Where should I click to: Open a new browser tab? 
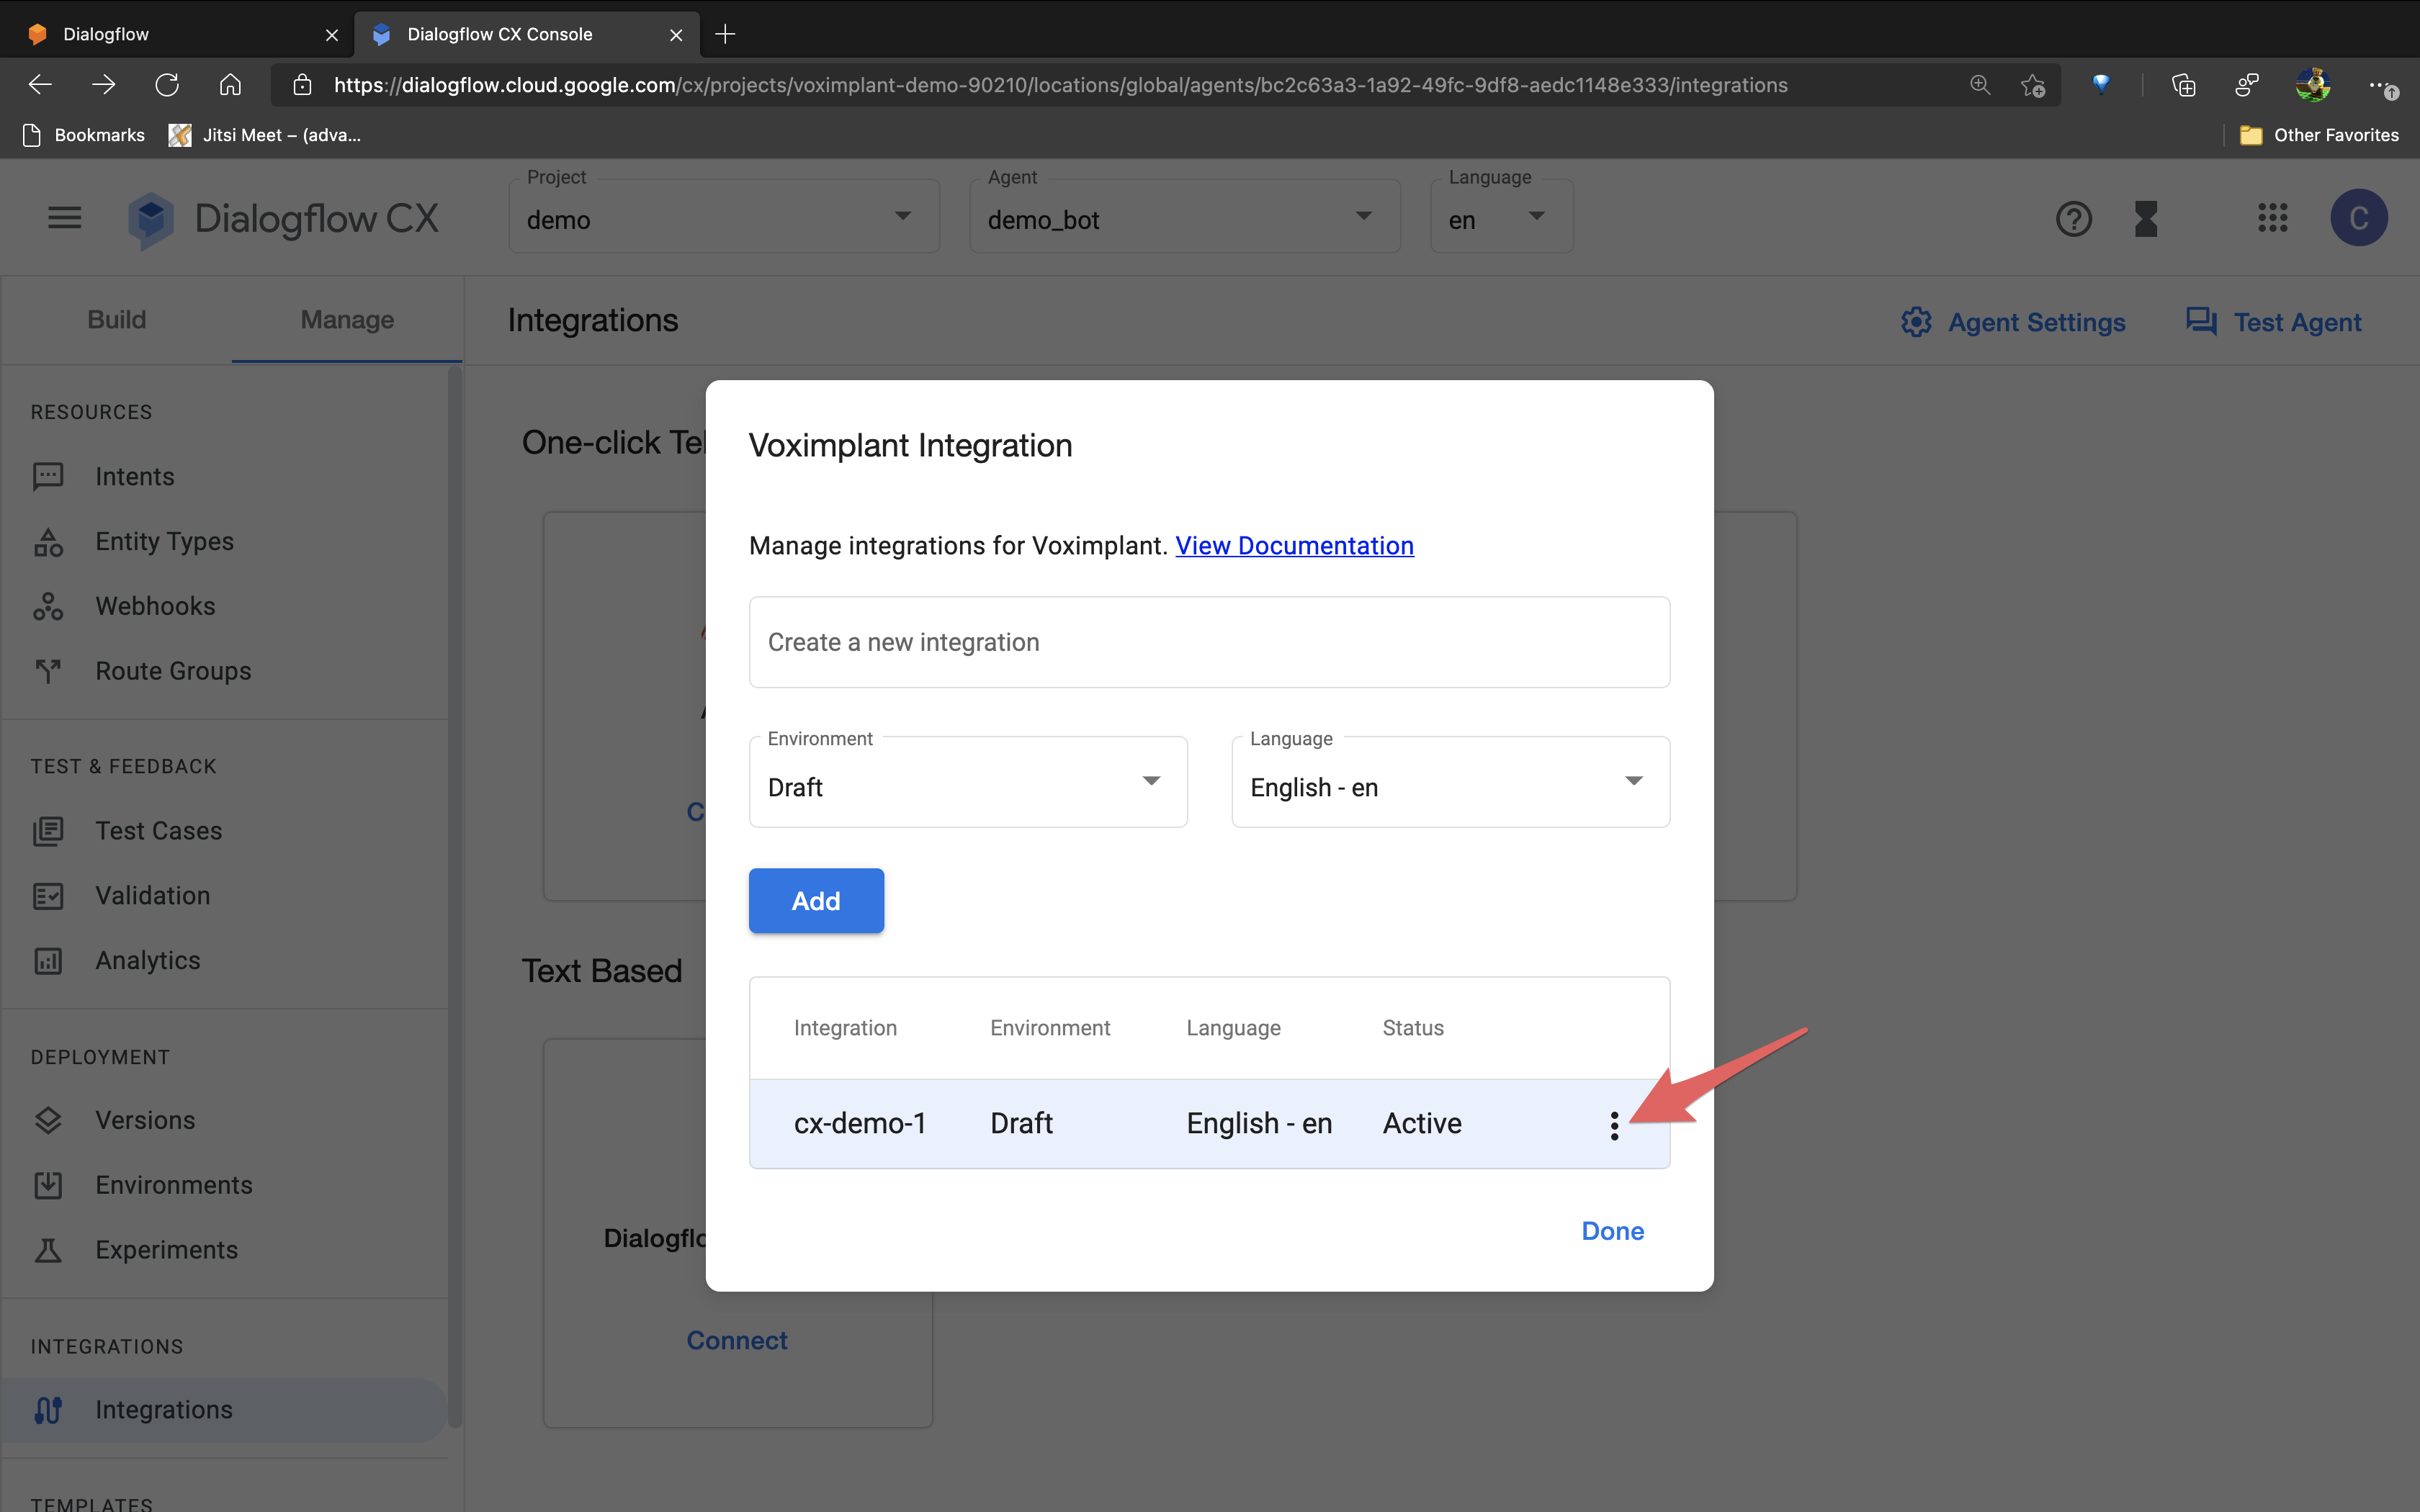(x=726, y=34)
